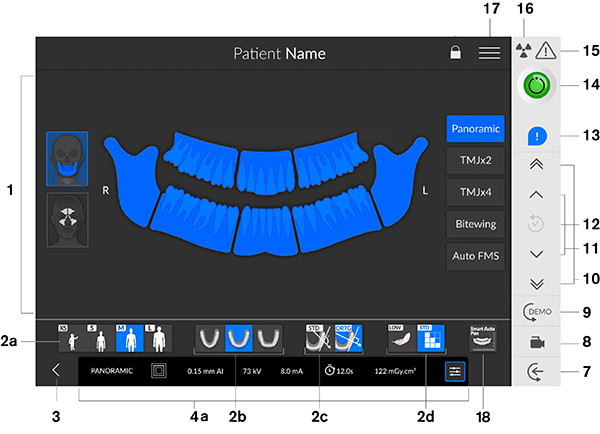Select the STD standard resolution grid option
The image size is (600, 434).
click(x=430, y=338)
